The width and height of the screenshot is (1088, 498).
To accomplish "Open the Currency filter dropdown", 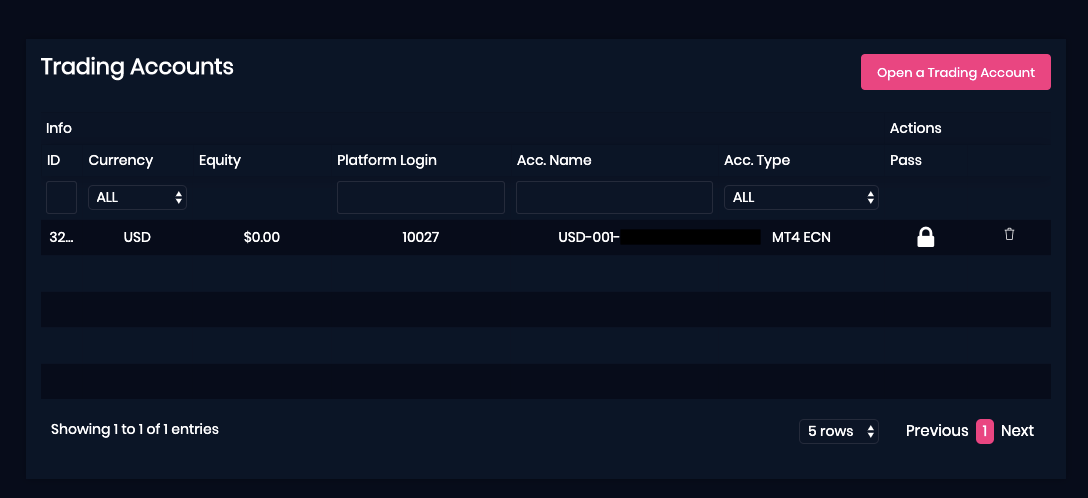I will pyautogui.click(x=137, y=198).
